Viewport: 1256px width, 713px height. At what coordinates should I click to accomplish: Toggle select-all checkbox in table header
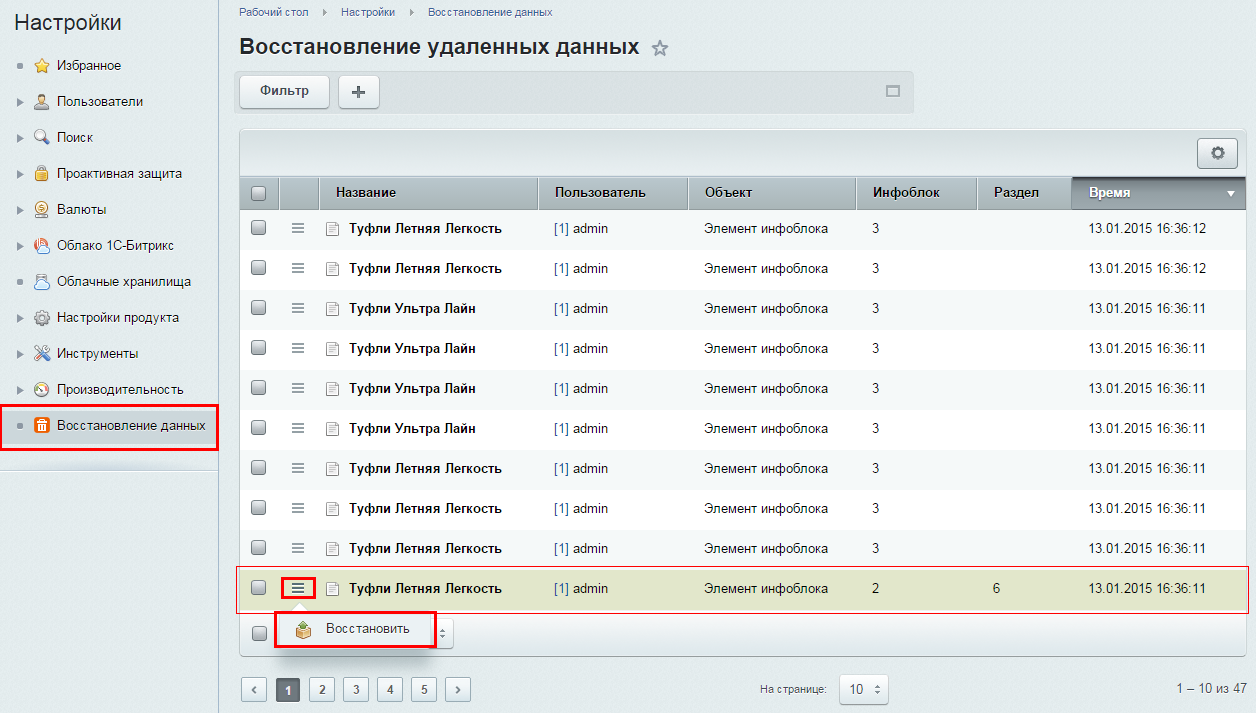(259, 193)
